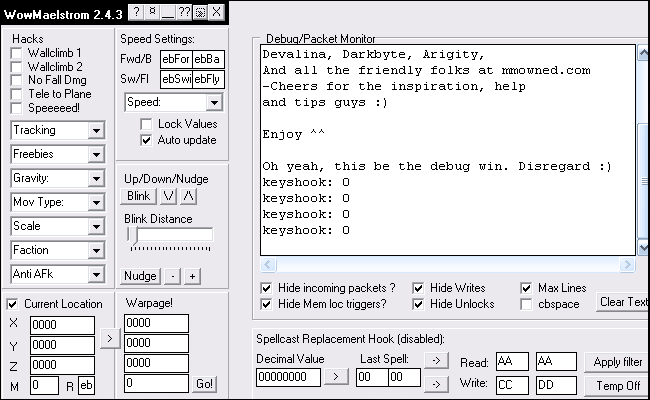Check Lock Values option
This screenshot has height=400, width=650.
coord(146,124)
